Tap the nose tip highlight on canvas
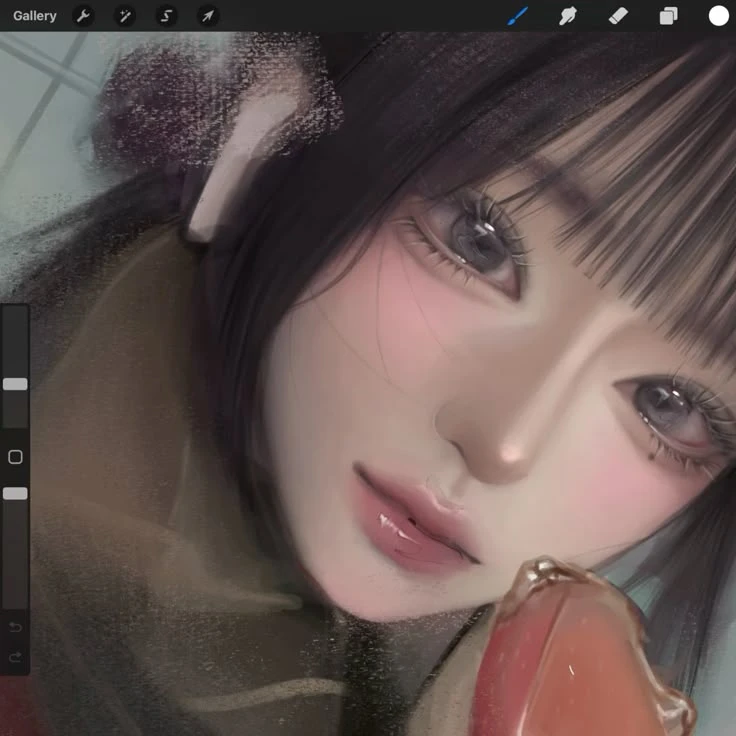Image resolution: width=736 pixels, height=736 pixels. pyautogui.click(x=512, y=452)
